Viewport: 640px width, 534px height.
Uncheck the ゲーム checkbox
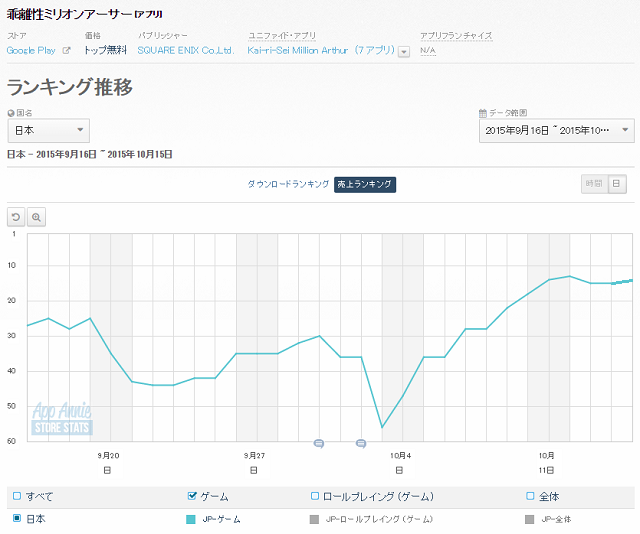point(192,496)
